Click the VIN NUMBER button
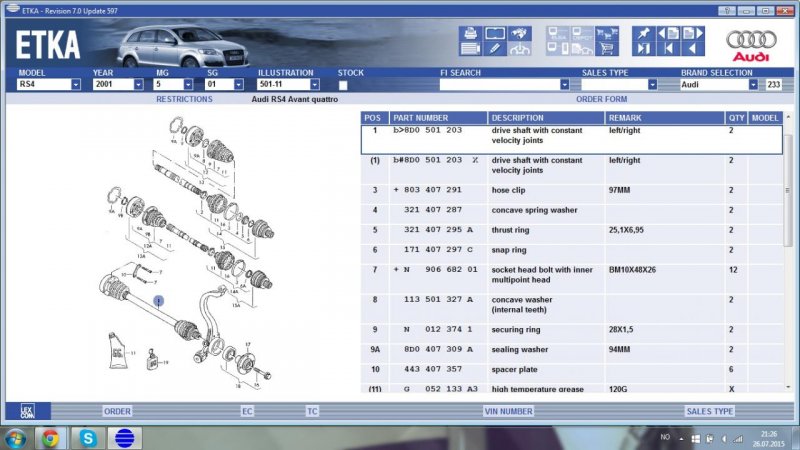The image size is (800, 450). pyautogui.click(x=507, y=411)
